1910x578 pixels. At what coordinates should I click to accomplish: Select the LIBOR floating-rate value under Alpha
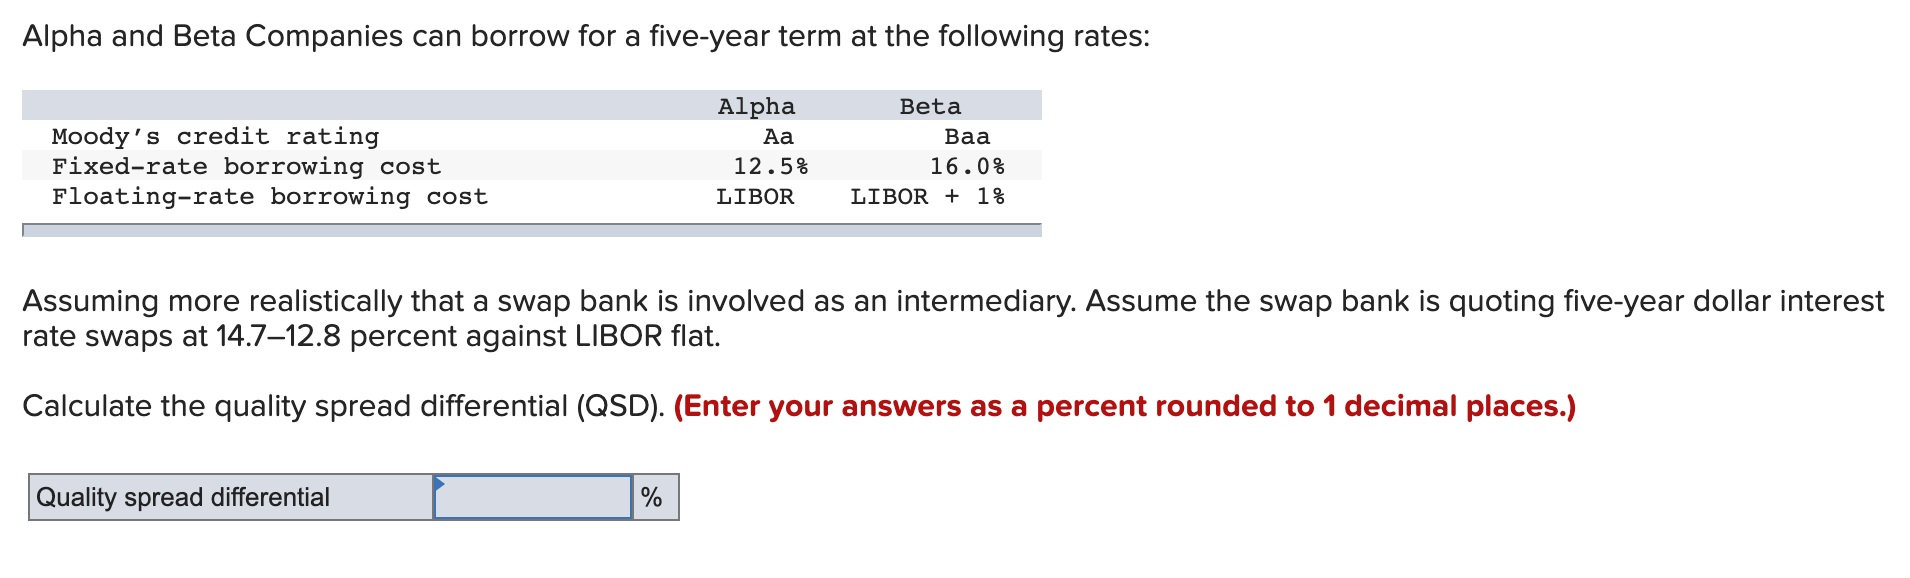755,196
